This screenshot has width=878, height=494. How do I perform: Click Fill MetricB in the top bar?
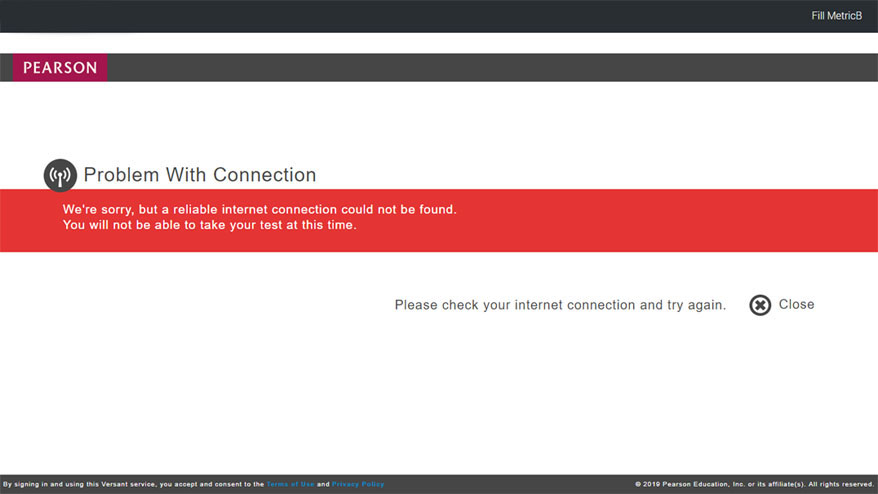[836, 16]
